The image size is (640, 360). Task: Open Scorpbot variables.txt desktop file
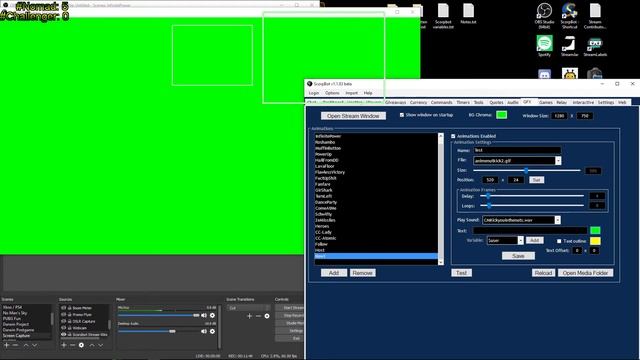tap(443, 16)
